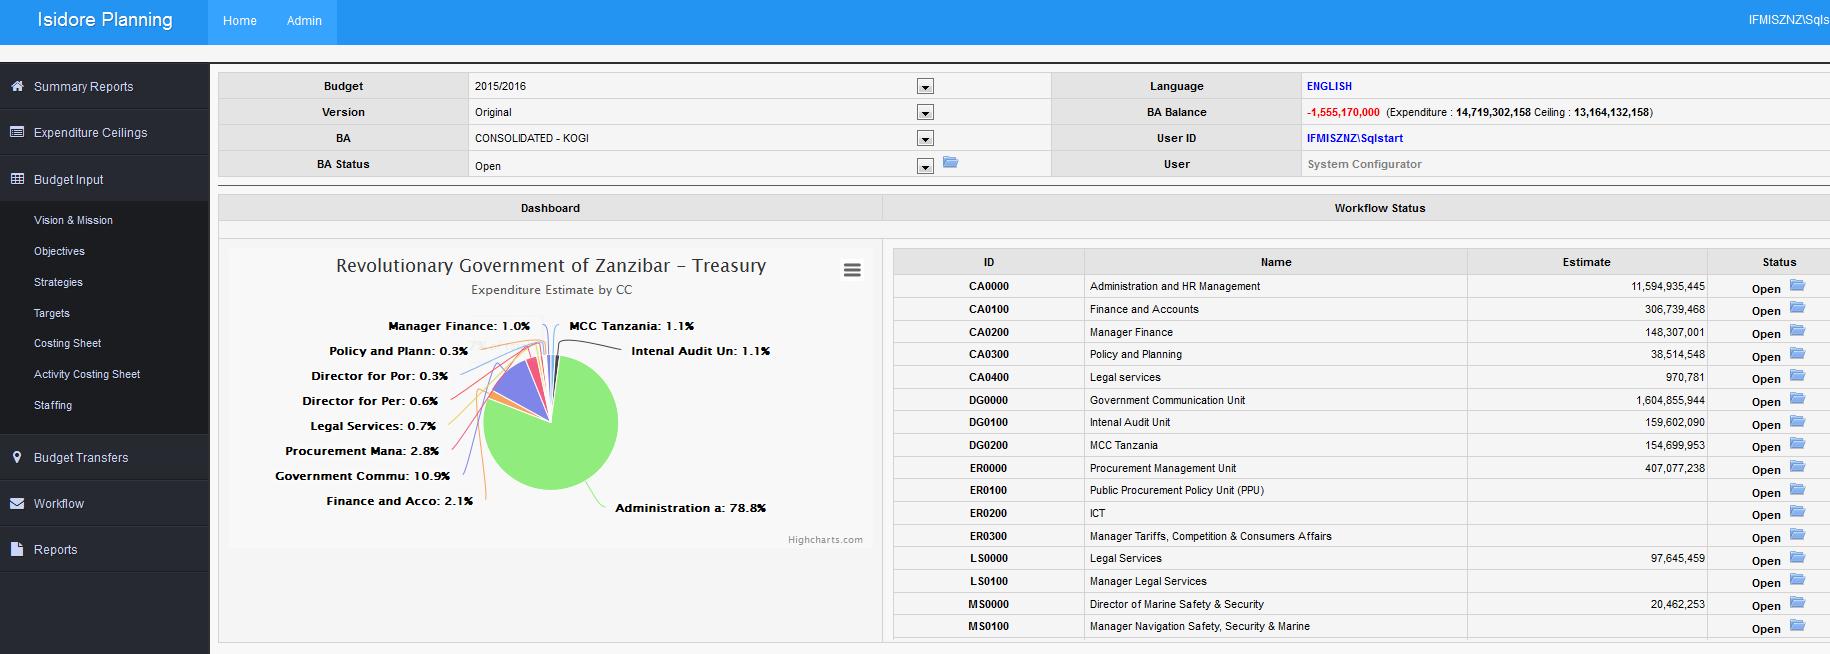Open folder icon for ER0300 Manager Tariffs row
The height and width of the screenshot is (654, 1830).
pos(1797,535)
